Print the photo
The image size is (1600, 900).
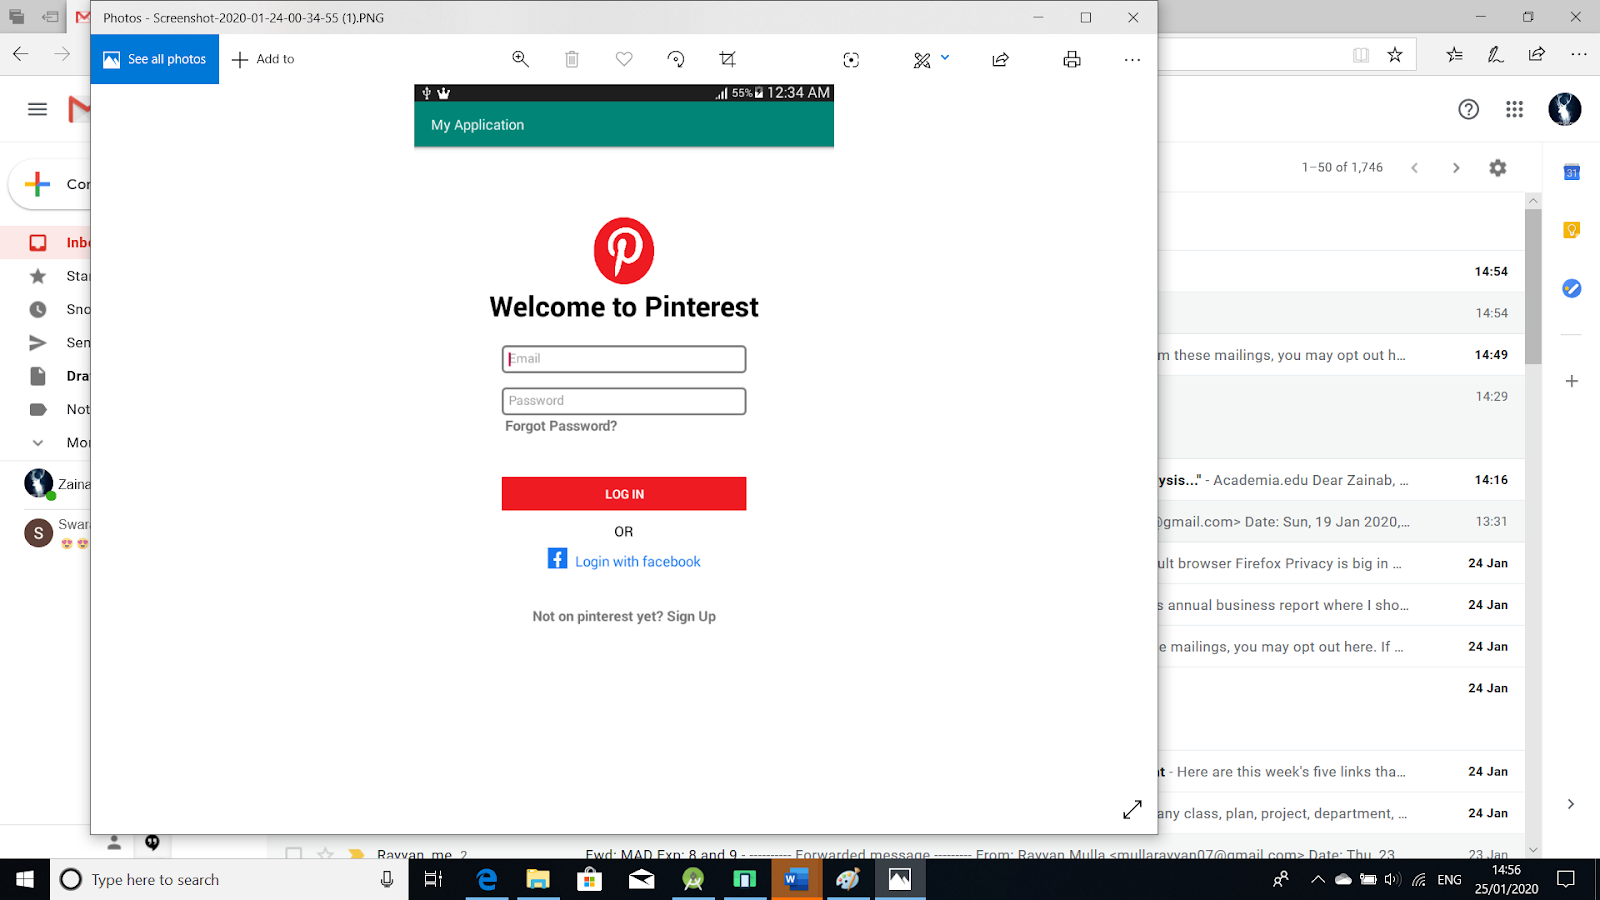tap(1072, 60)
